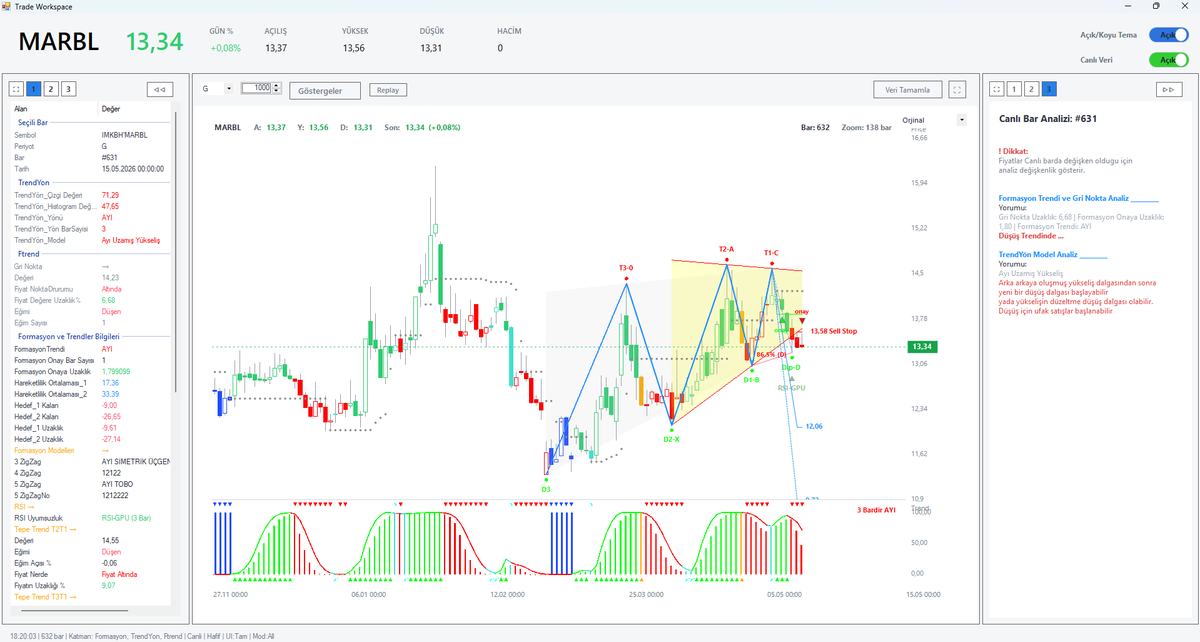Collapse left panel with double-arrow button
The width and height of the screenshot is (1200, 642).
pos(160,89)
